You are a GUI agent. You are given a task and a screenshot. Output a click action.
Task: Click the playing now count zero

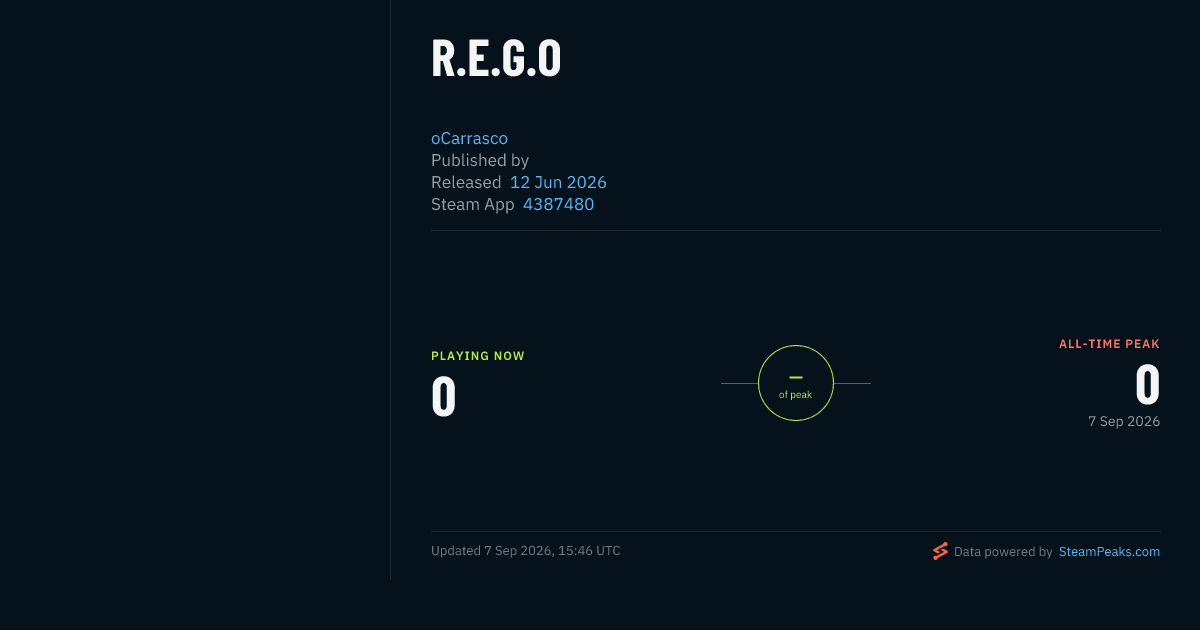pos(444,397)
